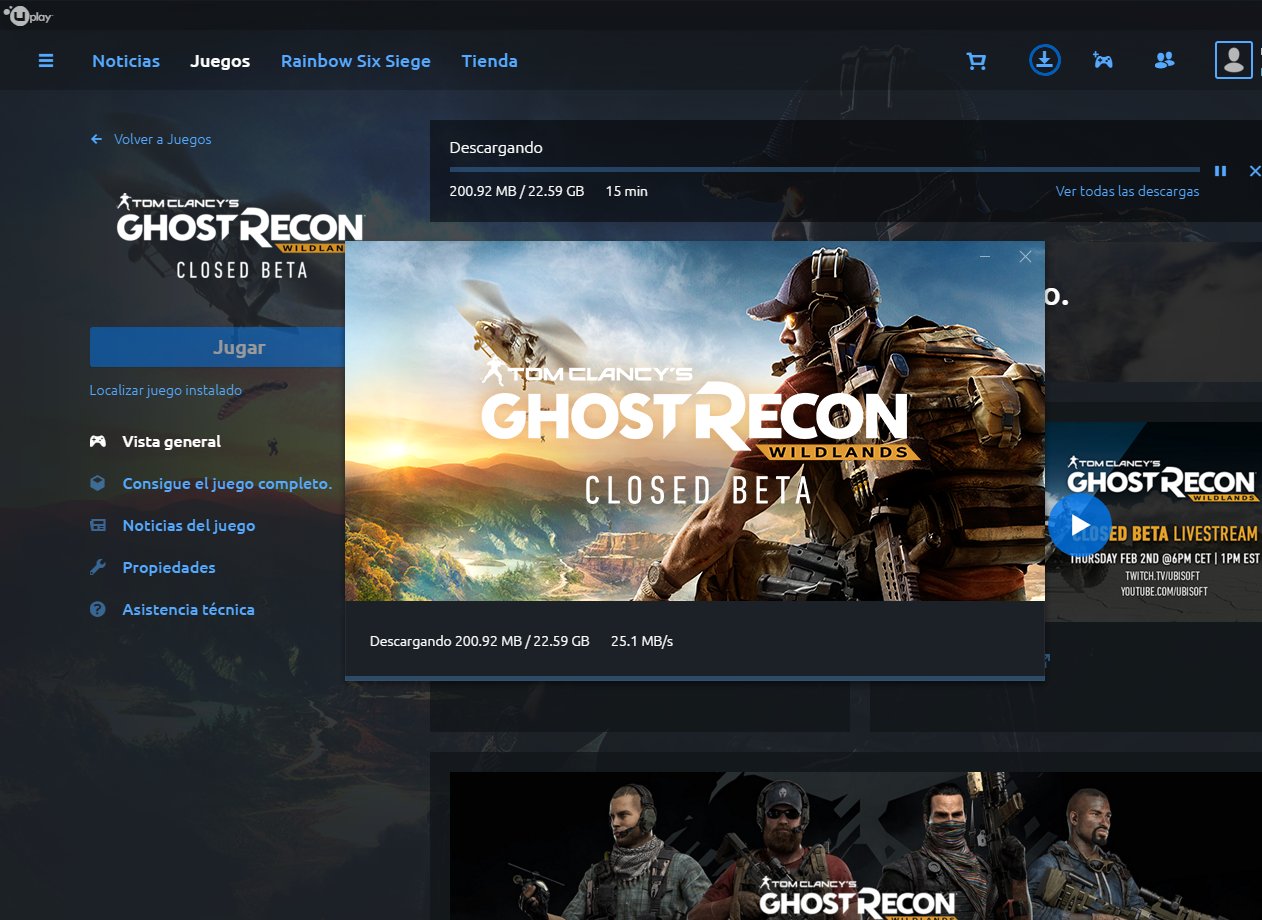This screenshot has width=1262, height=920.
Task: Open Asistencia técnica
Action: tap(189, 609)
